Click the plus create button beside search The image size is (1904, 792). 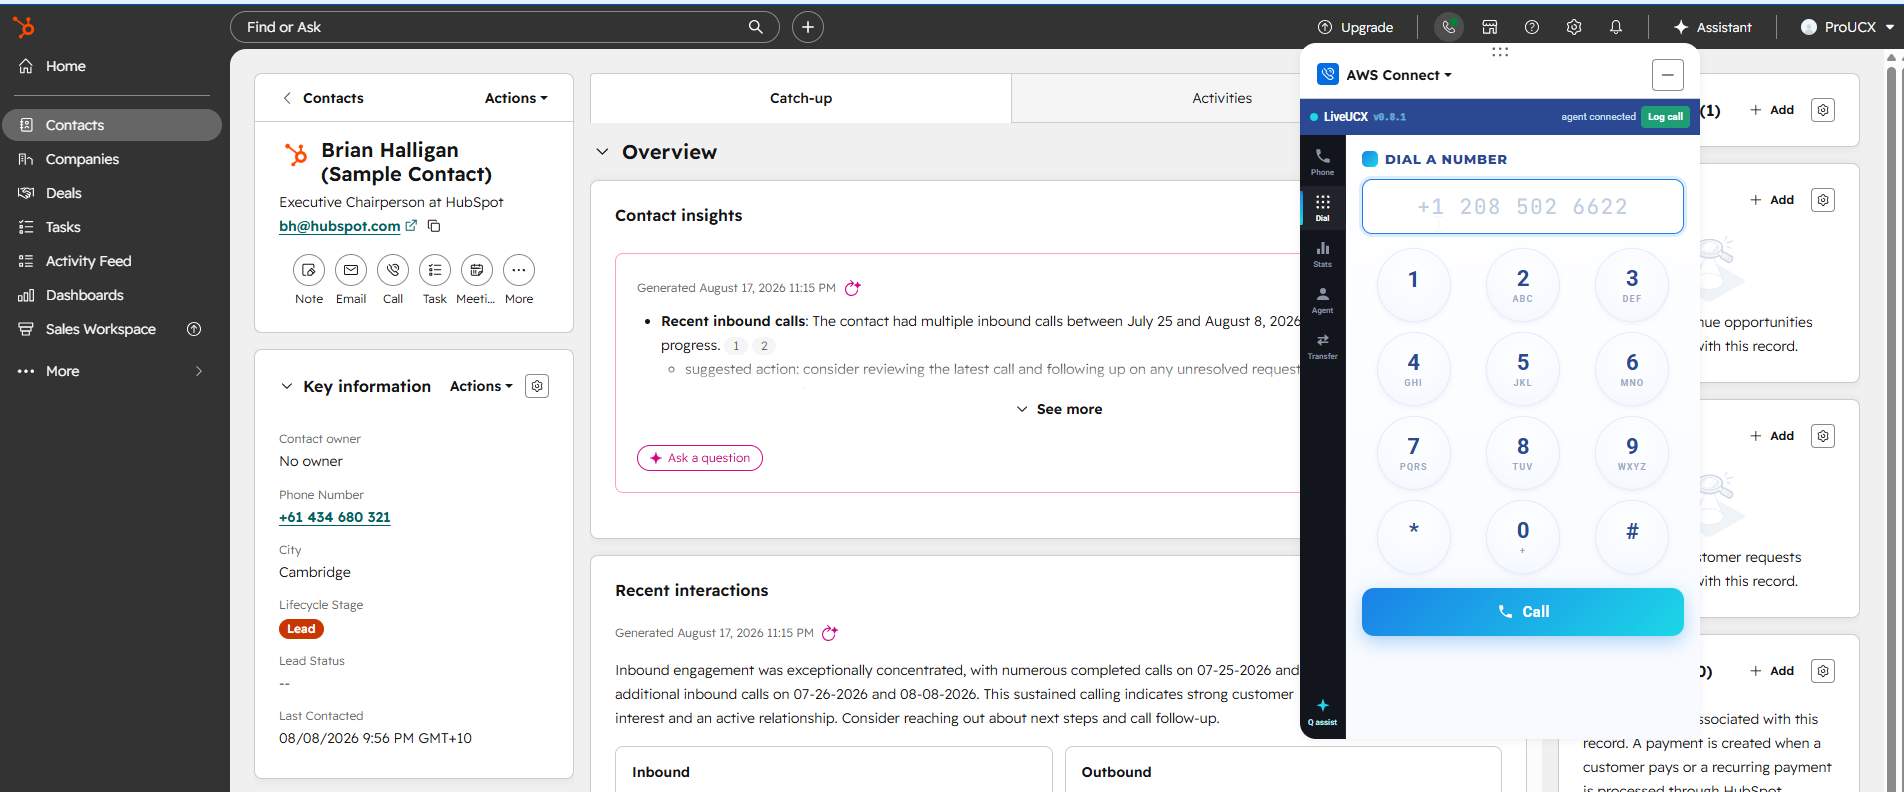808,27
